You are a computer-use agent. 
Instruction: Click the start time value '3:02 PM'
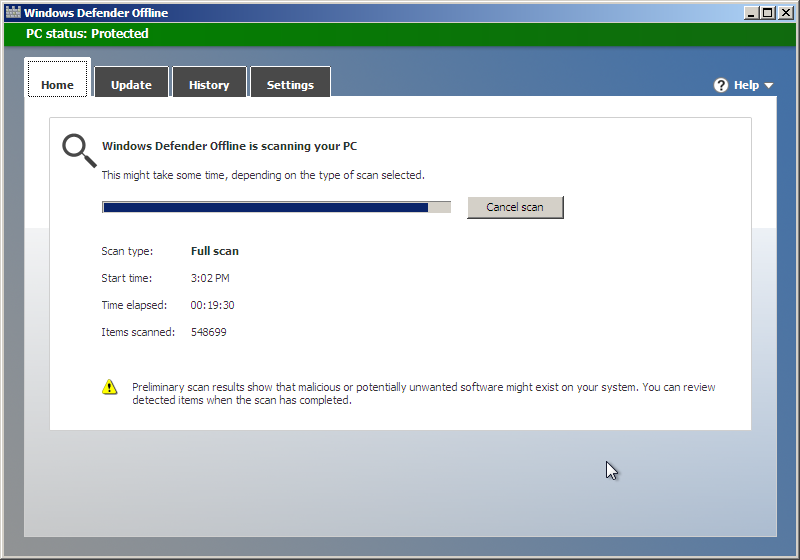point(210,278)
